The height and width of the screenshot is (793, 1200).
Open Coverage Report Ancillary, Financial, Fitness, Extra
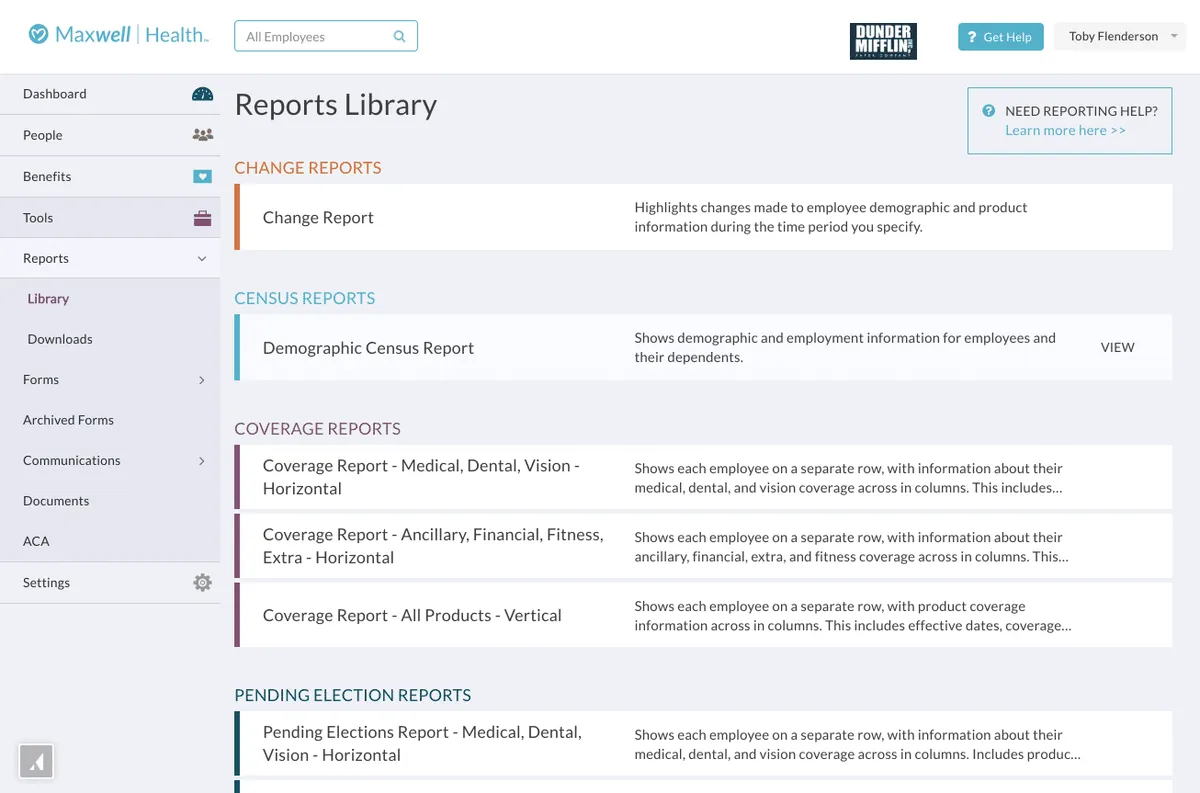[x=703, y=546]
